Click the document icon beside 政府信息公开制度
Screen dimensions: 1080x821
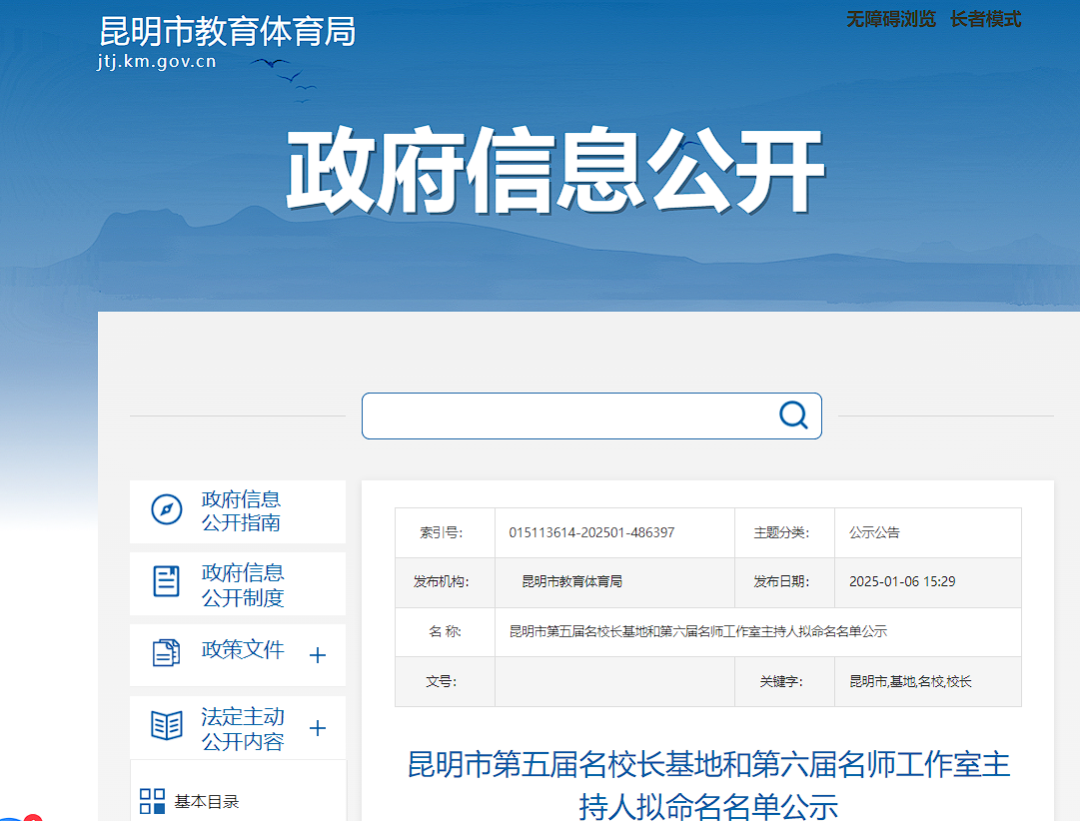coord(166,581)
